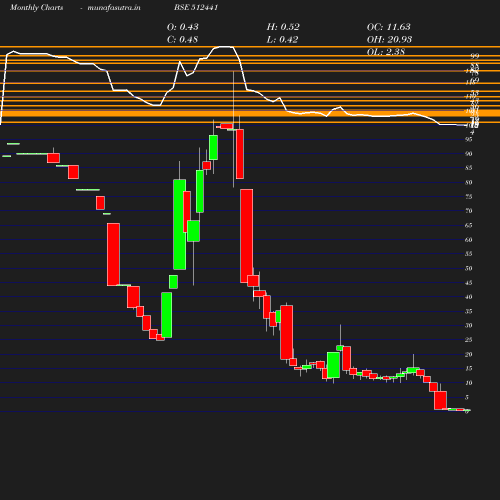Click the munafasutra.in watermark text
Image resolution: width=500 pixels, height=500 pixels.
[x=114, y=7]
